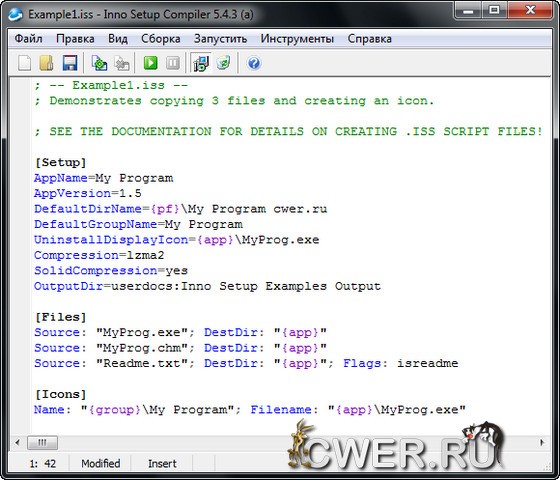The width and height of the screenshot is (560, 480).
Task: Click the [Files] section header
Action: pos(60,317)
